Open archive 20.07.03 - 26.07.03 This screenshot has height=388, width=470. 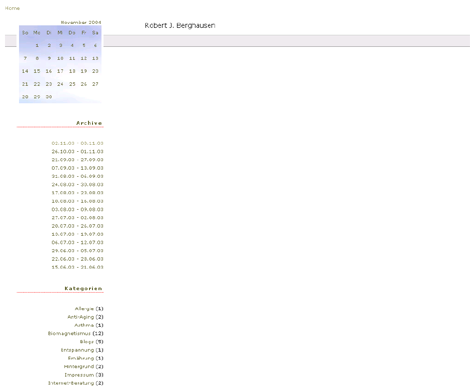pyautogui.click(x=77, y=226)
